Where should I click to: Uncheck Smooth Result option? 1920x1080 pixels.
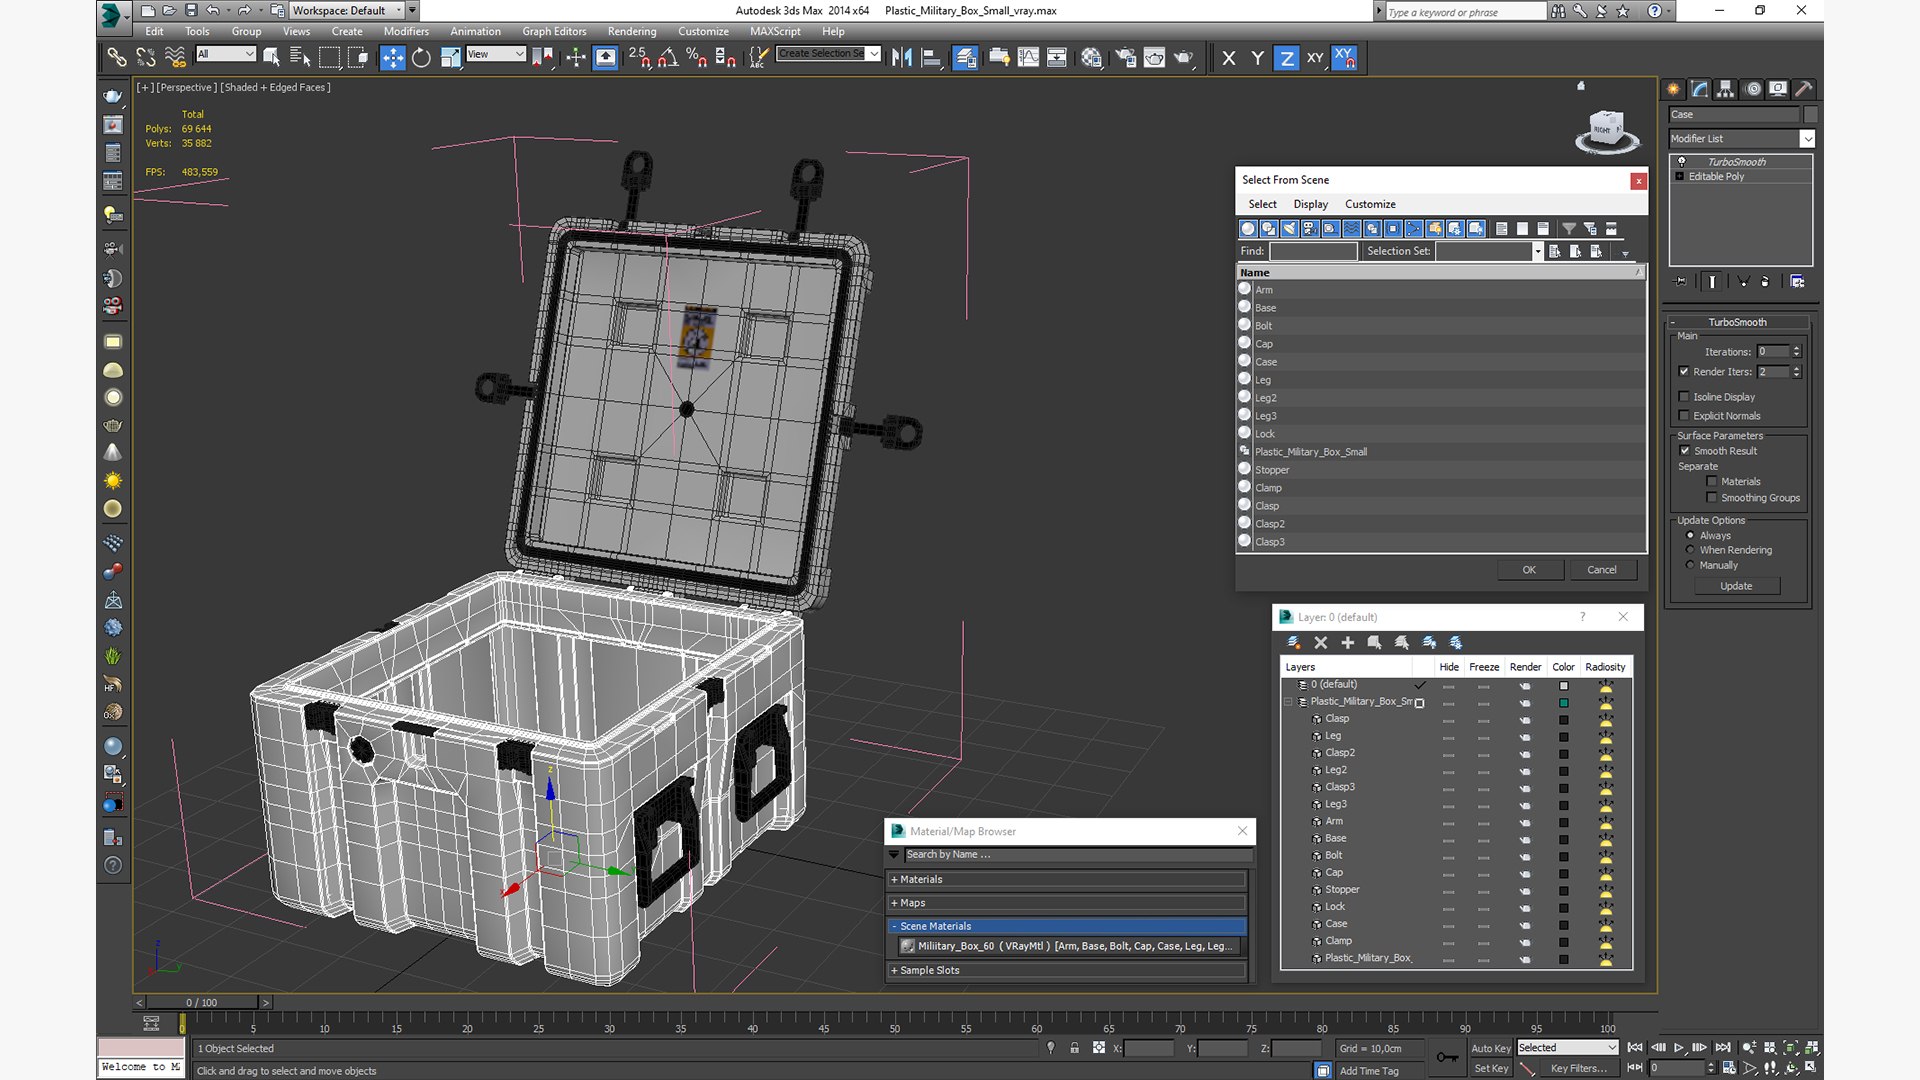(x=1684, y=451)
